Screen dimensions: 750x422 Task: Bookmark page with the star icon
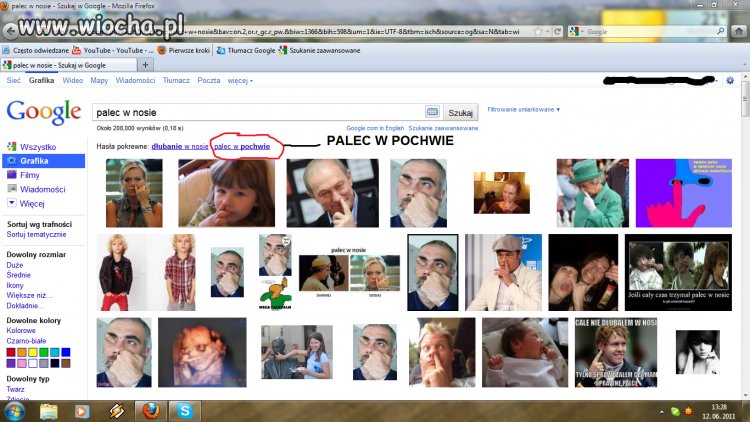pos(539,32)
